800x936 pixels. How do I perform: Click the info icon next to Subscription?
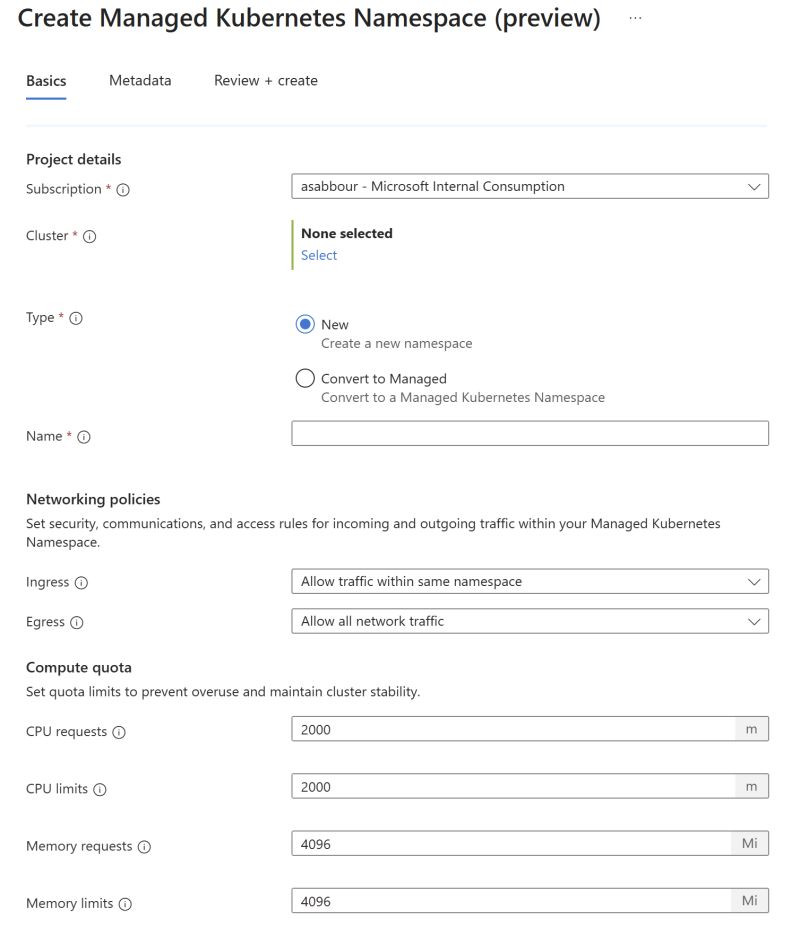click(x=124, y=190)
